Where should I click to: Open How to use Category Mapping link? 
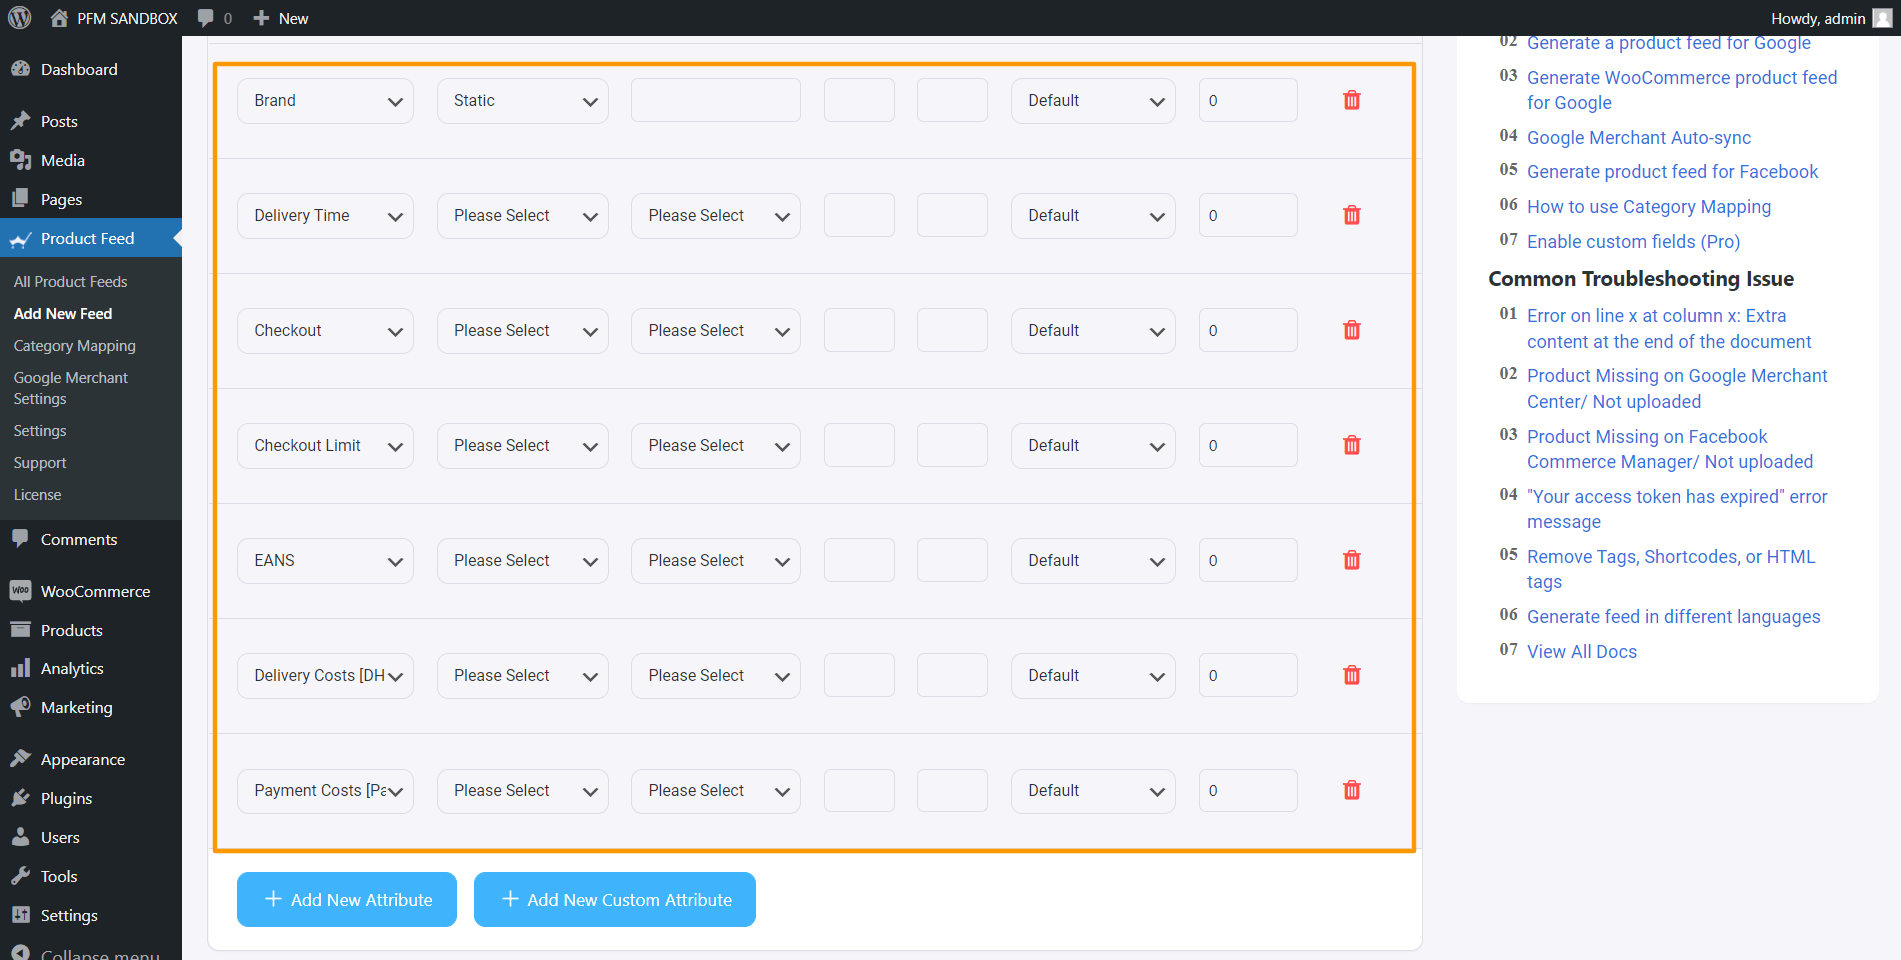[x=1649, y=207]
